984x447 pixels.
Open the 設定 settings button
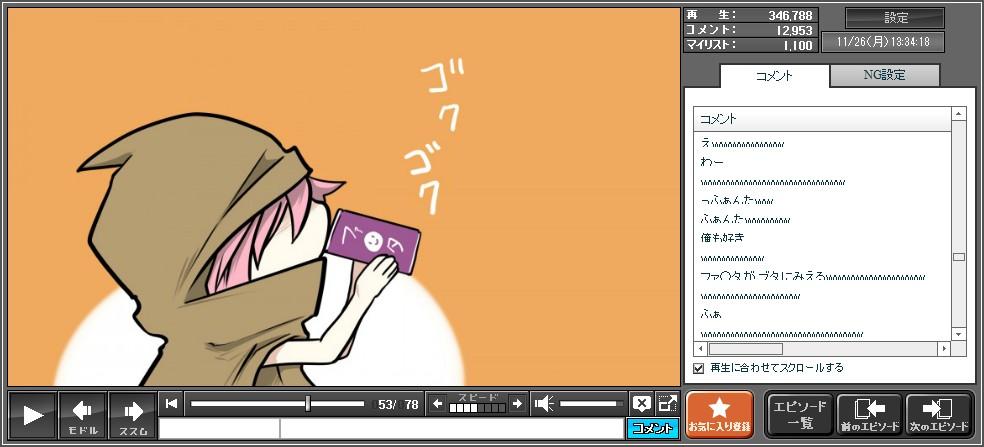895,18
